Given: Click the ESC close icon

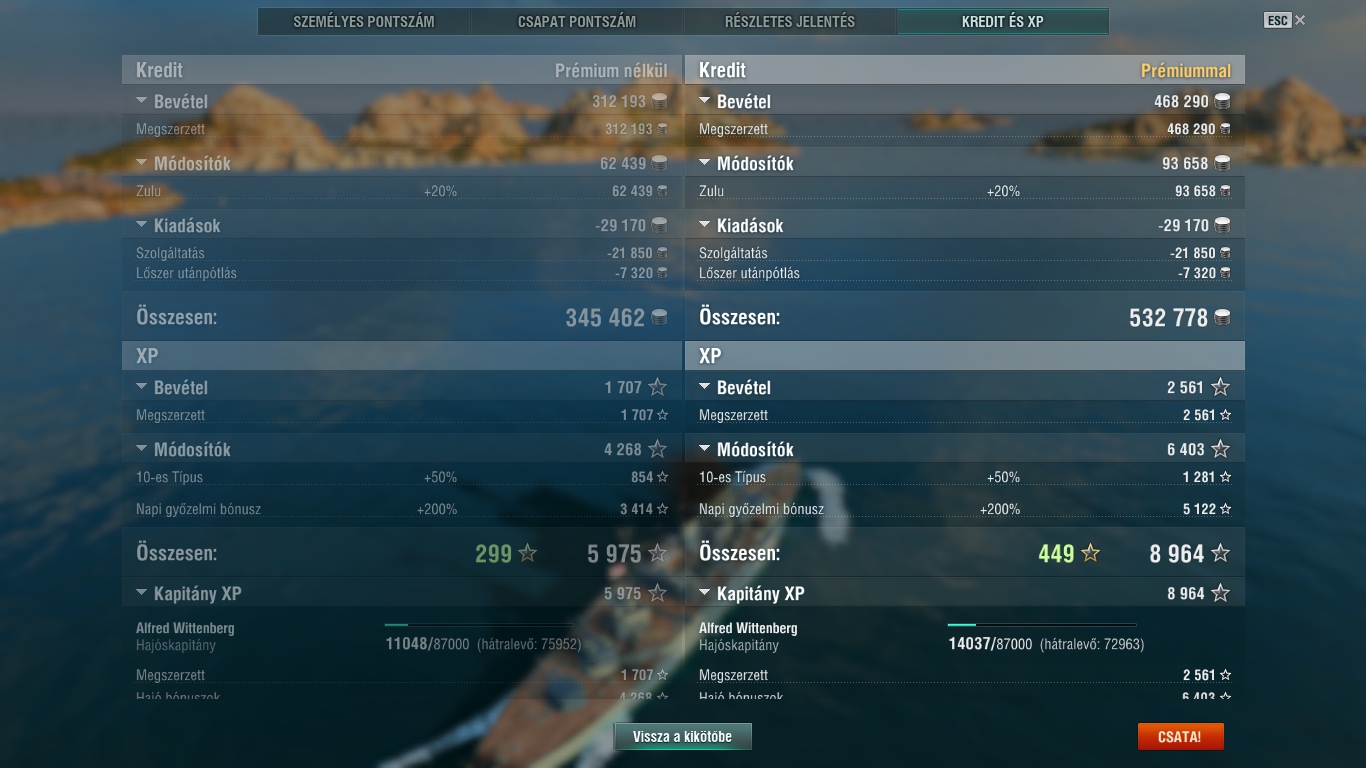Looking at the screenshot, I should pos(1299,20).
